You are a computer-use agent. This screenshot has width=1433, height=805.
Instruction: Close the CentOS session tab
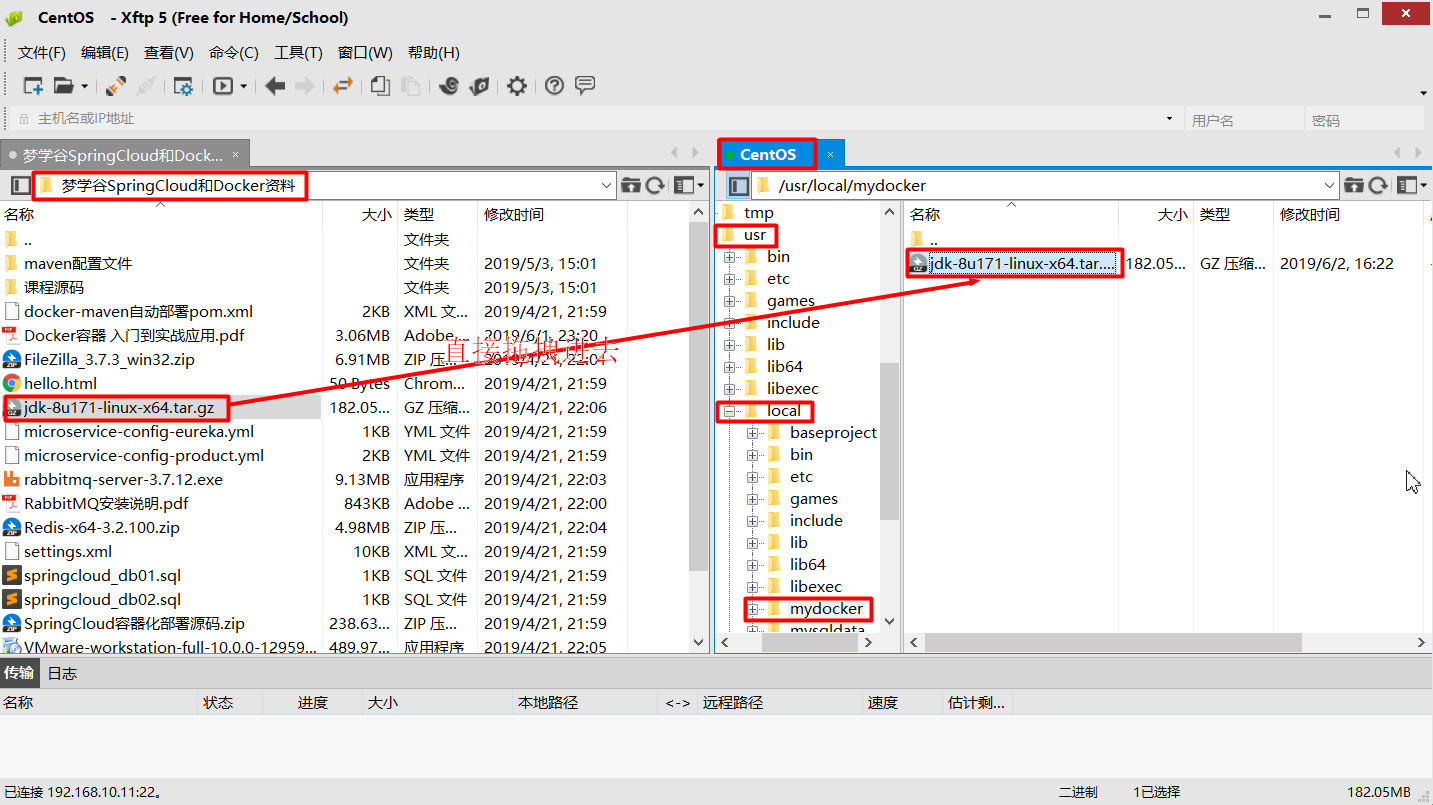pyautogui.click(x=830, y=155)
